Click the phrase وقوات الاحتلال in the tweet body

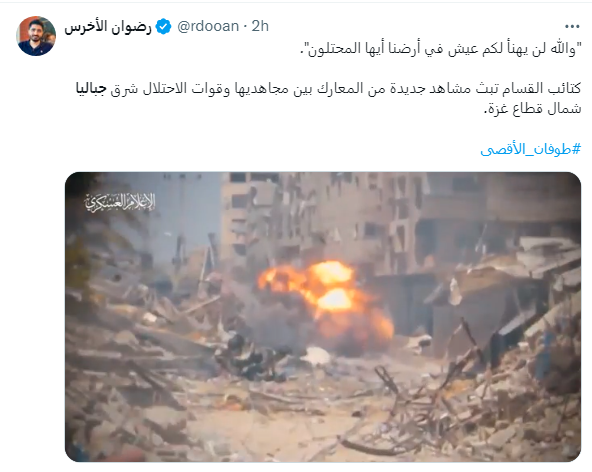pyautogui.click(x=208, y=89)
